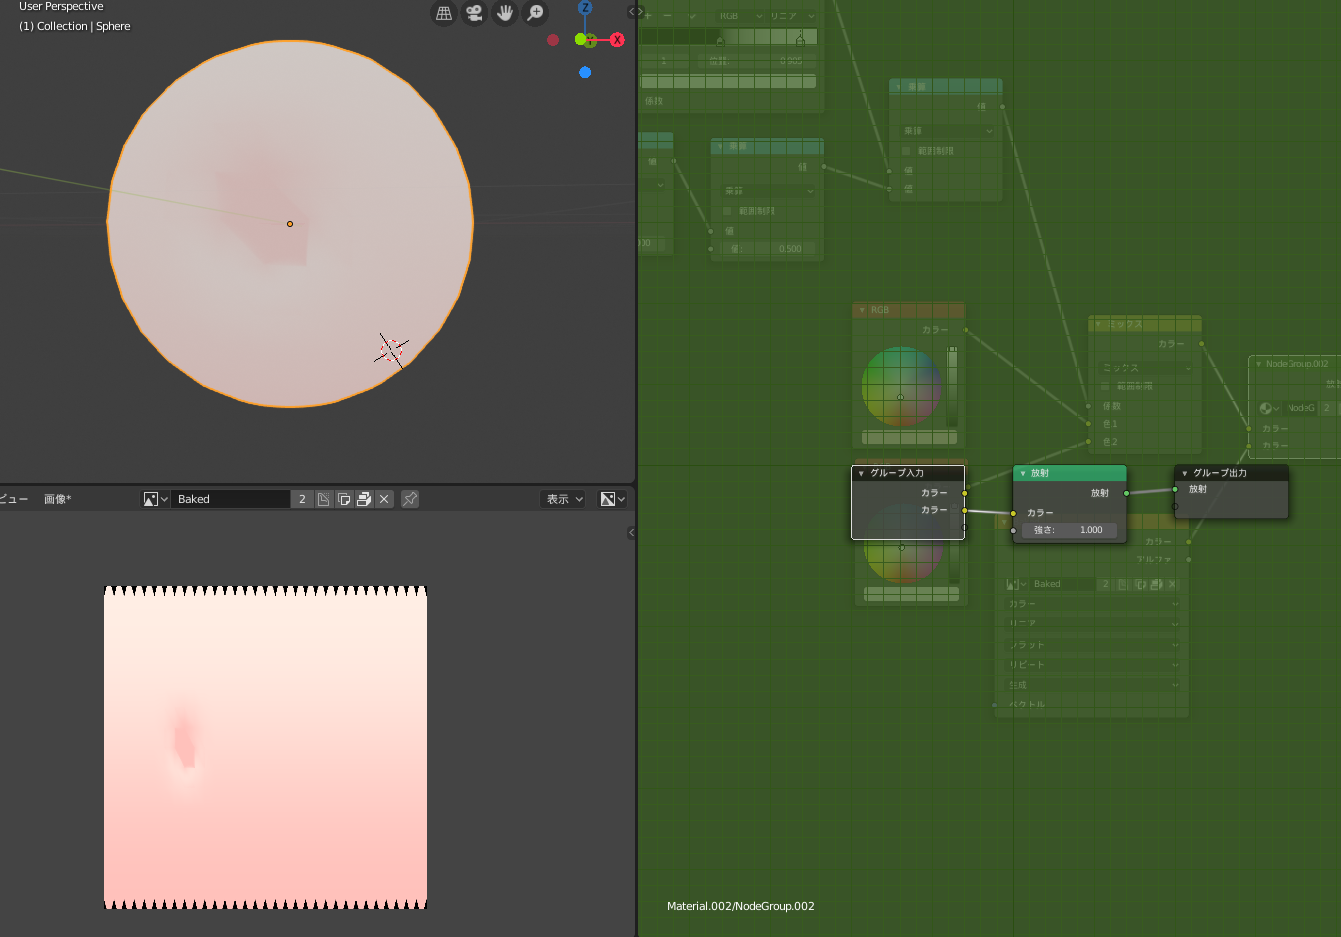Collapse the グループ入力 node triangle
The height and width of the screenshot is (937, 1341).
(x=861, y=473)
